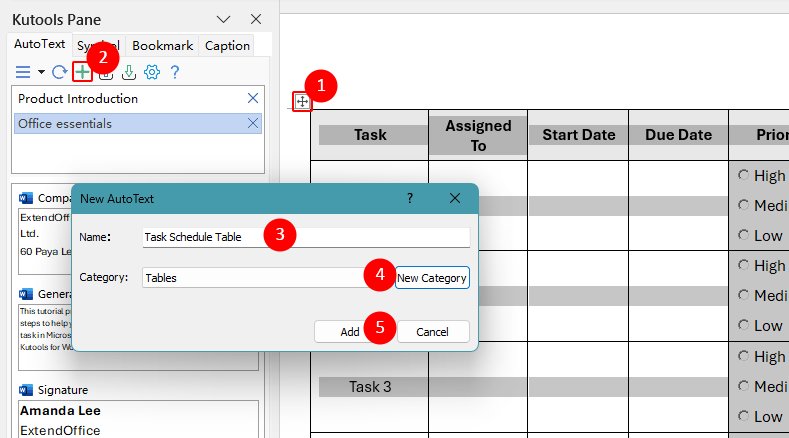Switch to the Bookmark tab

pyautogui.click(x=163, y=46)
